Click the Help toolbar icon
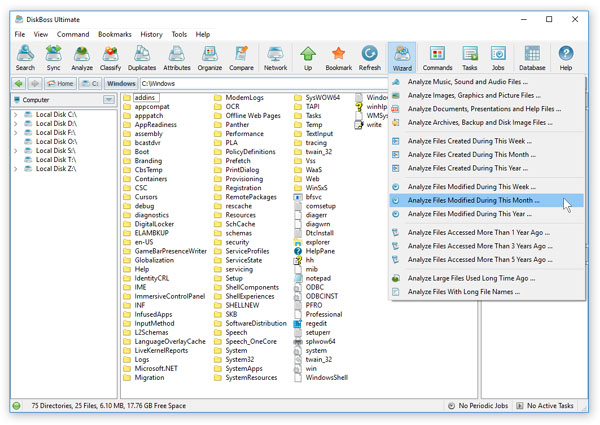Image resolution: width=600 pixels, height=425 pixels. pos(566,58)
